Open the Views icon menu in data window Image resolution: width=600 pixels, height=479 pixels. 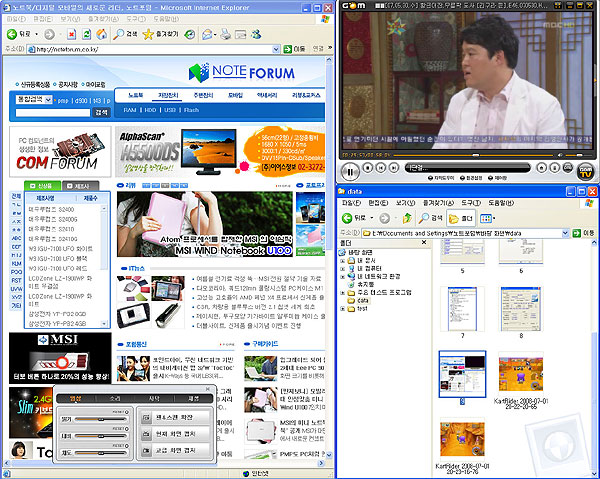tap(487, 218)
